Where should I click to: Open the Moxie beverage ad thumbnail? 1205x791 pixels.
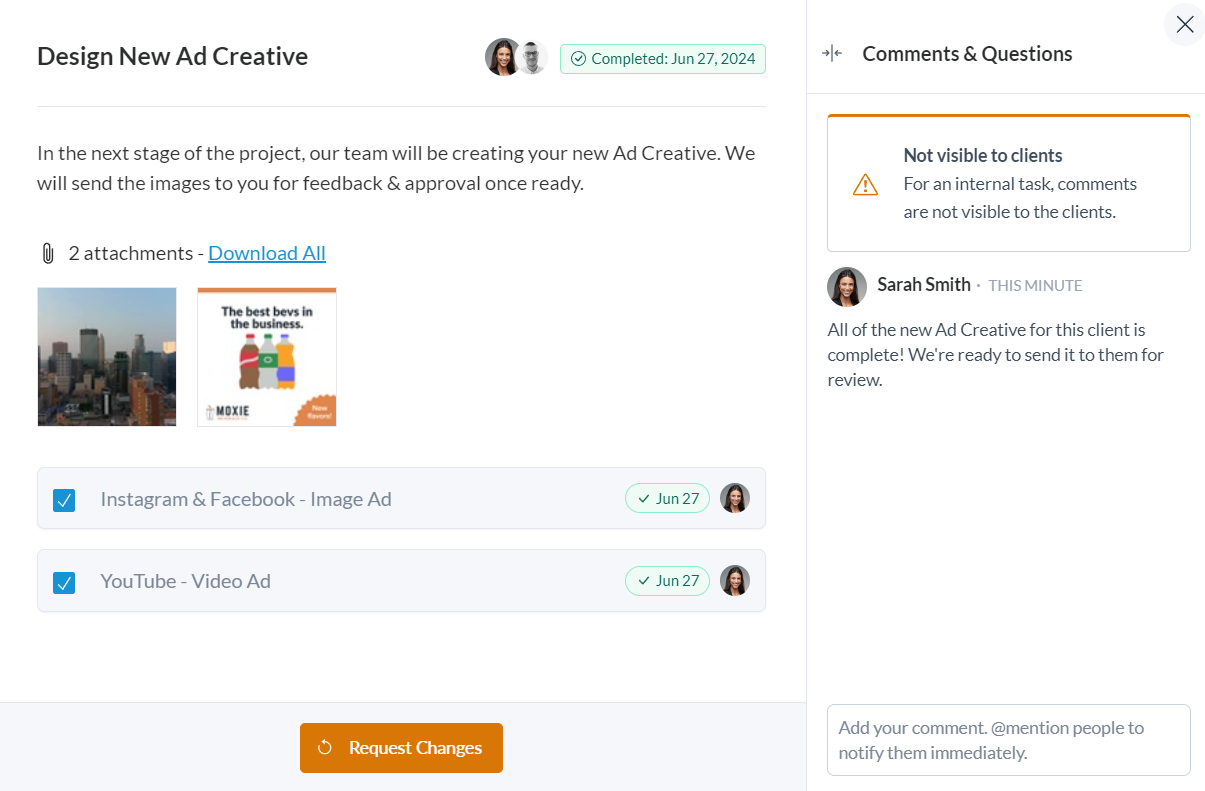pos(267,357)
